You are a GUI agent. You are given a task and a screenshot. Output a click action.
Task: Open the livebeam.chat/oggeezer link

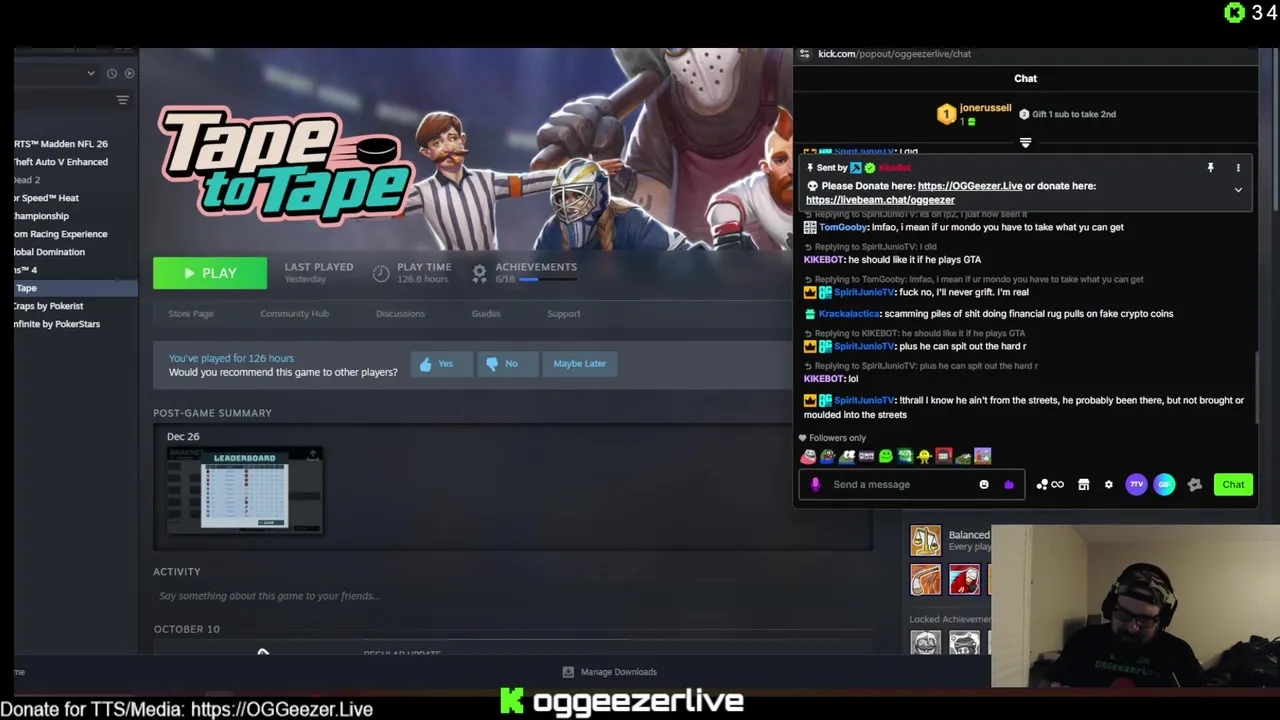point(880,200)
